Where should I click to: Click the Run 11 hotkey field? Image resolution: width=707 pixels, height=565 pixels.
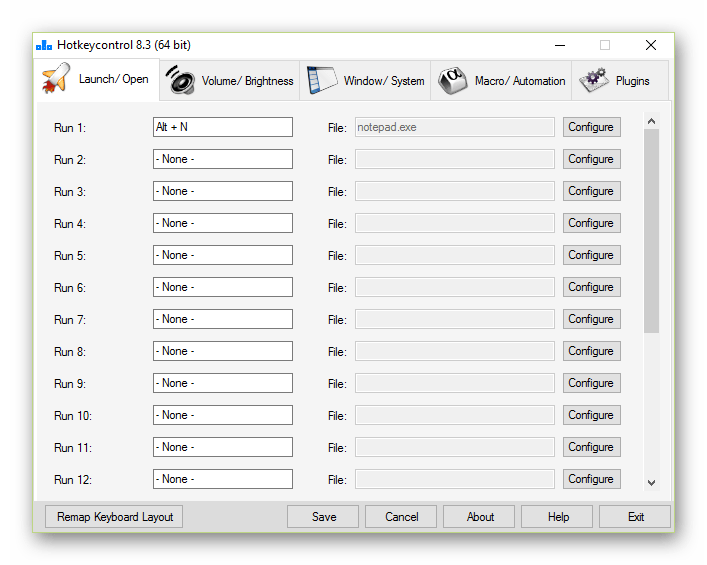point(223,447)
